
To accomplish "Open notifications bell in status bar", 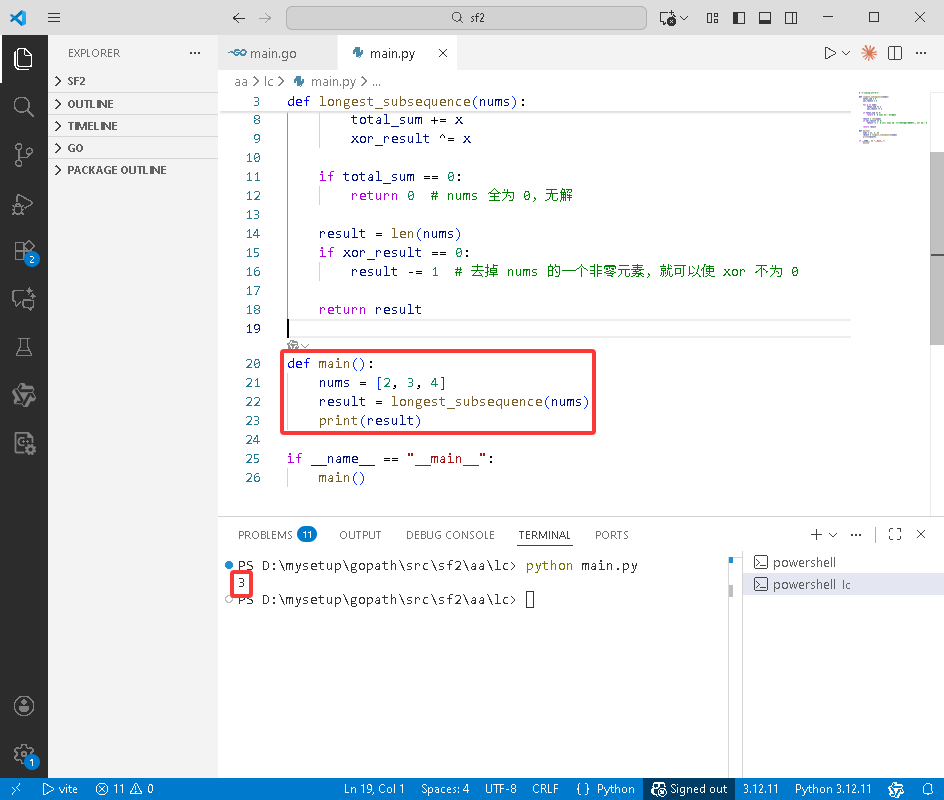I will click(x=928, y=789).
